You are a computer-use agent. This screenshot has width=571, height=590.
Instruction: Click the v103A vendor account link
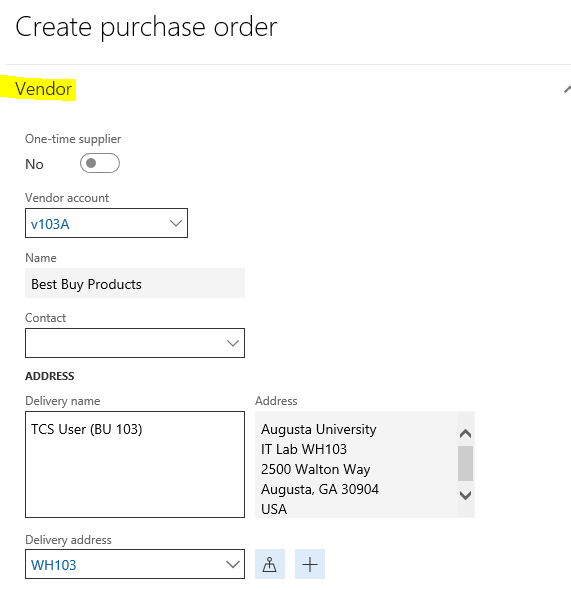click(x=50, y=224)
